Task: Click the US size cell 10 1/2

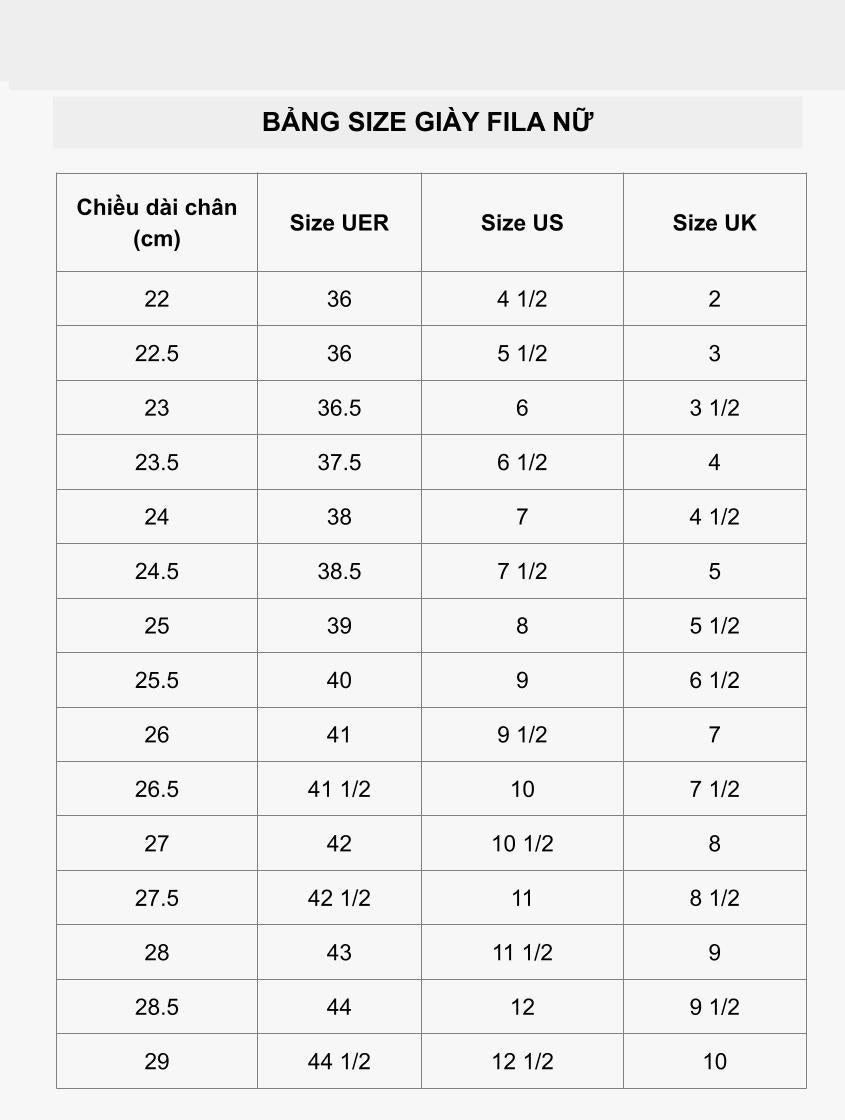Action: (522, 844)
